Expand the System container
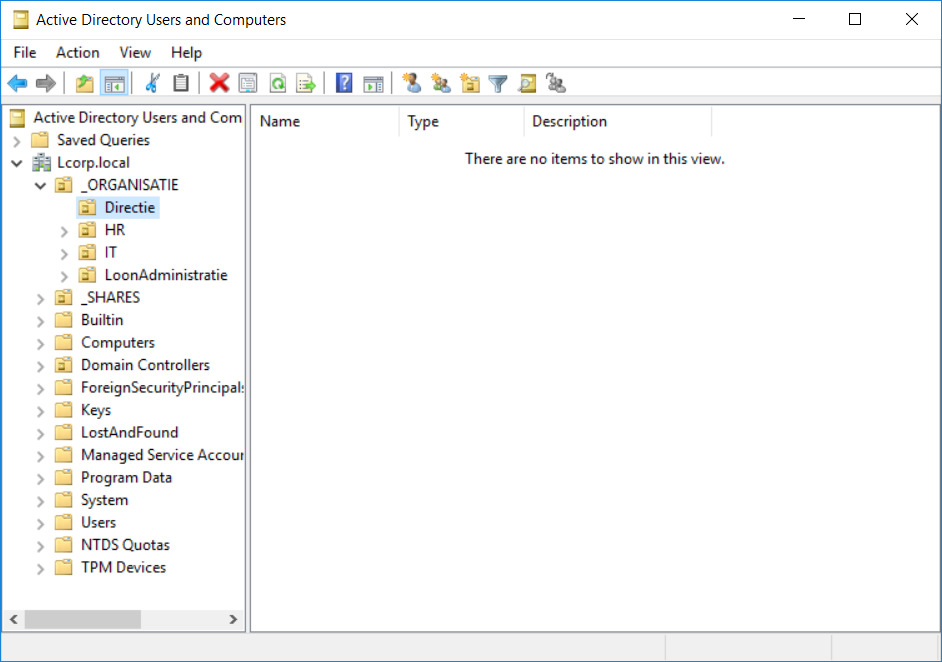Screen dimensions: 942x662 tap(40, 501)
